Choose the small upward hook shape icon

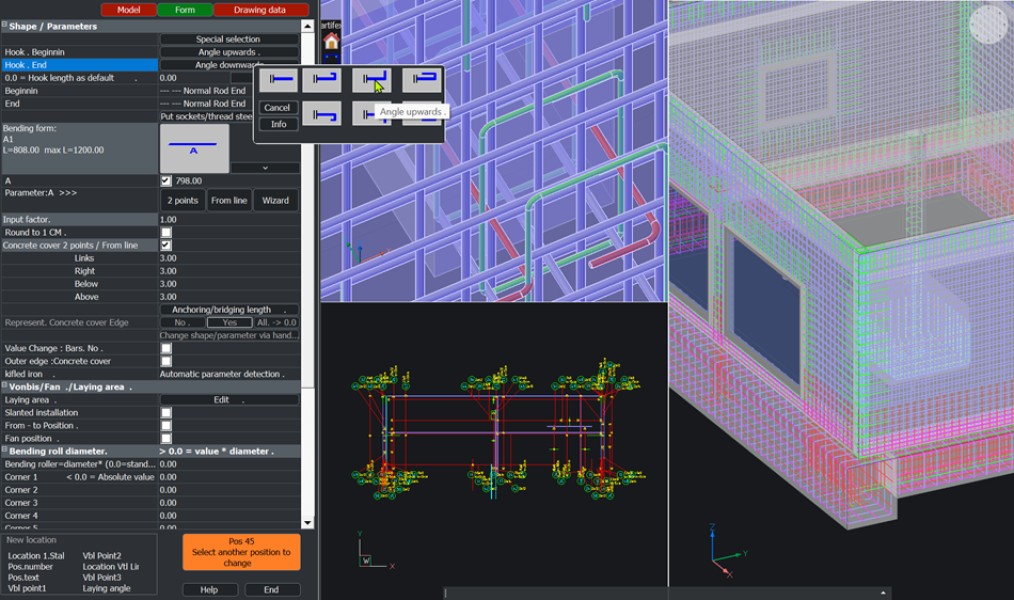322,80
